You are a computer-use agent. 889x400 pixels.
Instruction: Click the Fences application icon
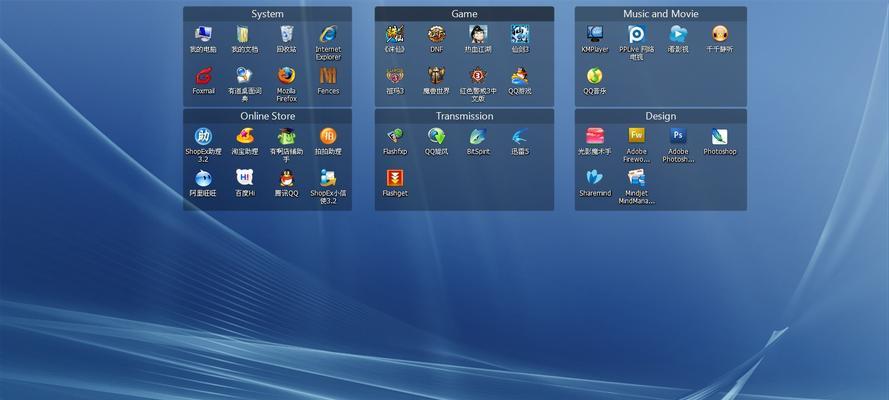point(328,76)
